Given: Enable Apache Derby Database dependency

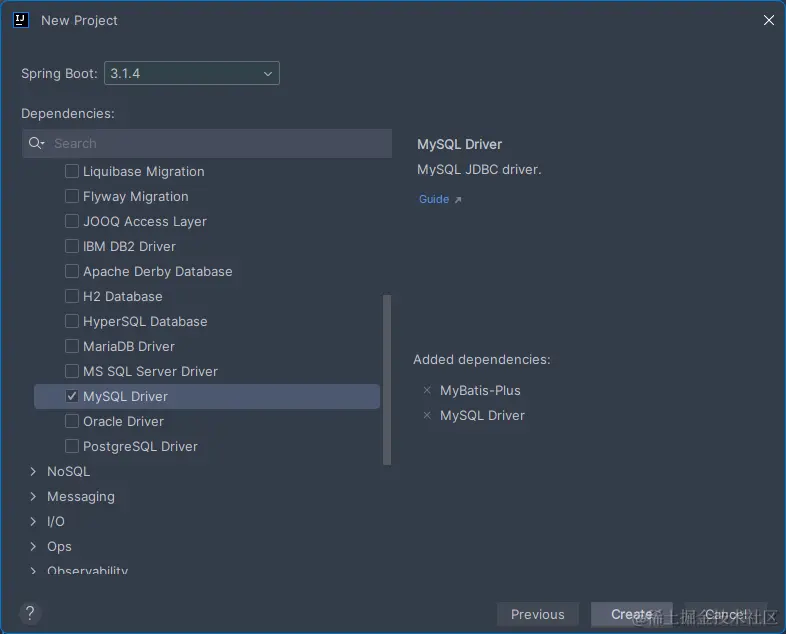Looking at the screenshot, I should [72, 271].
